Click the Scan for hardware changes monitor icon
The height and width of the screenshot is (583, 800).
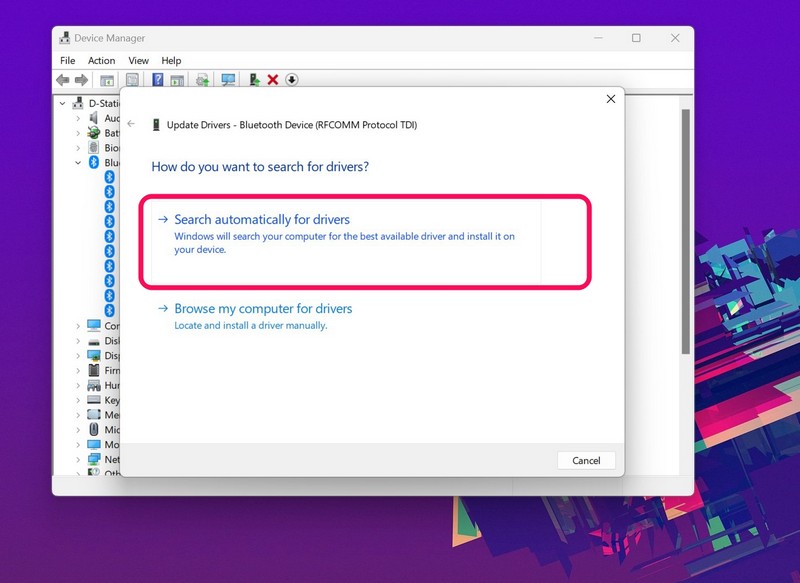click(x=228, y=80)
